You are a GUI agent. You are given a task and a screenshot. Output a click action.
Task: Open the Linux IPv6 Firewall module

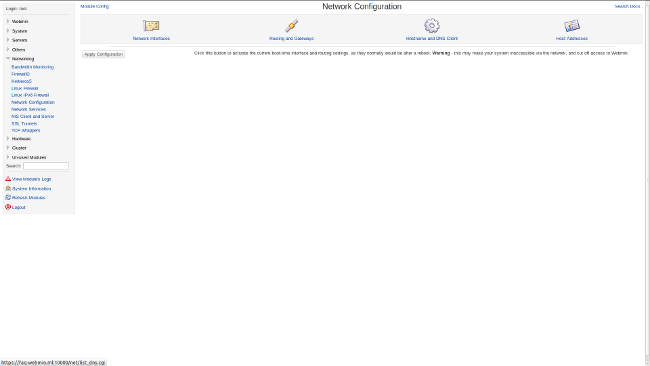pyautogui.click(x=30, y=95)
